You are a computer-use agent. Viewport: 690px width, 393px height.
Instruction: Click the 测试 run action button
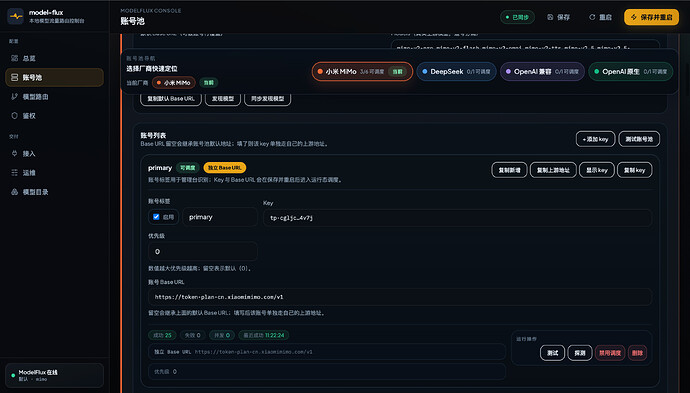[552, 353]
